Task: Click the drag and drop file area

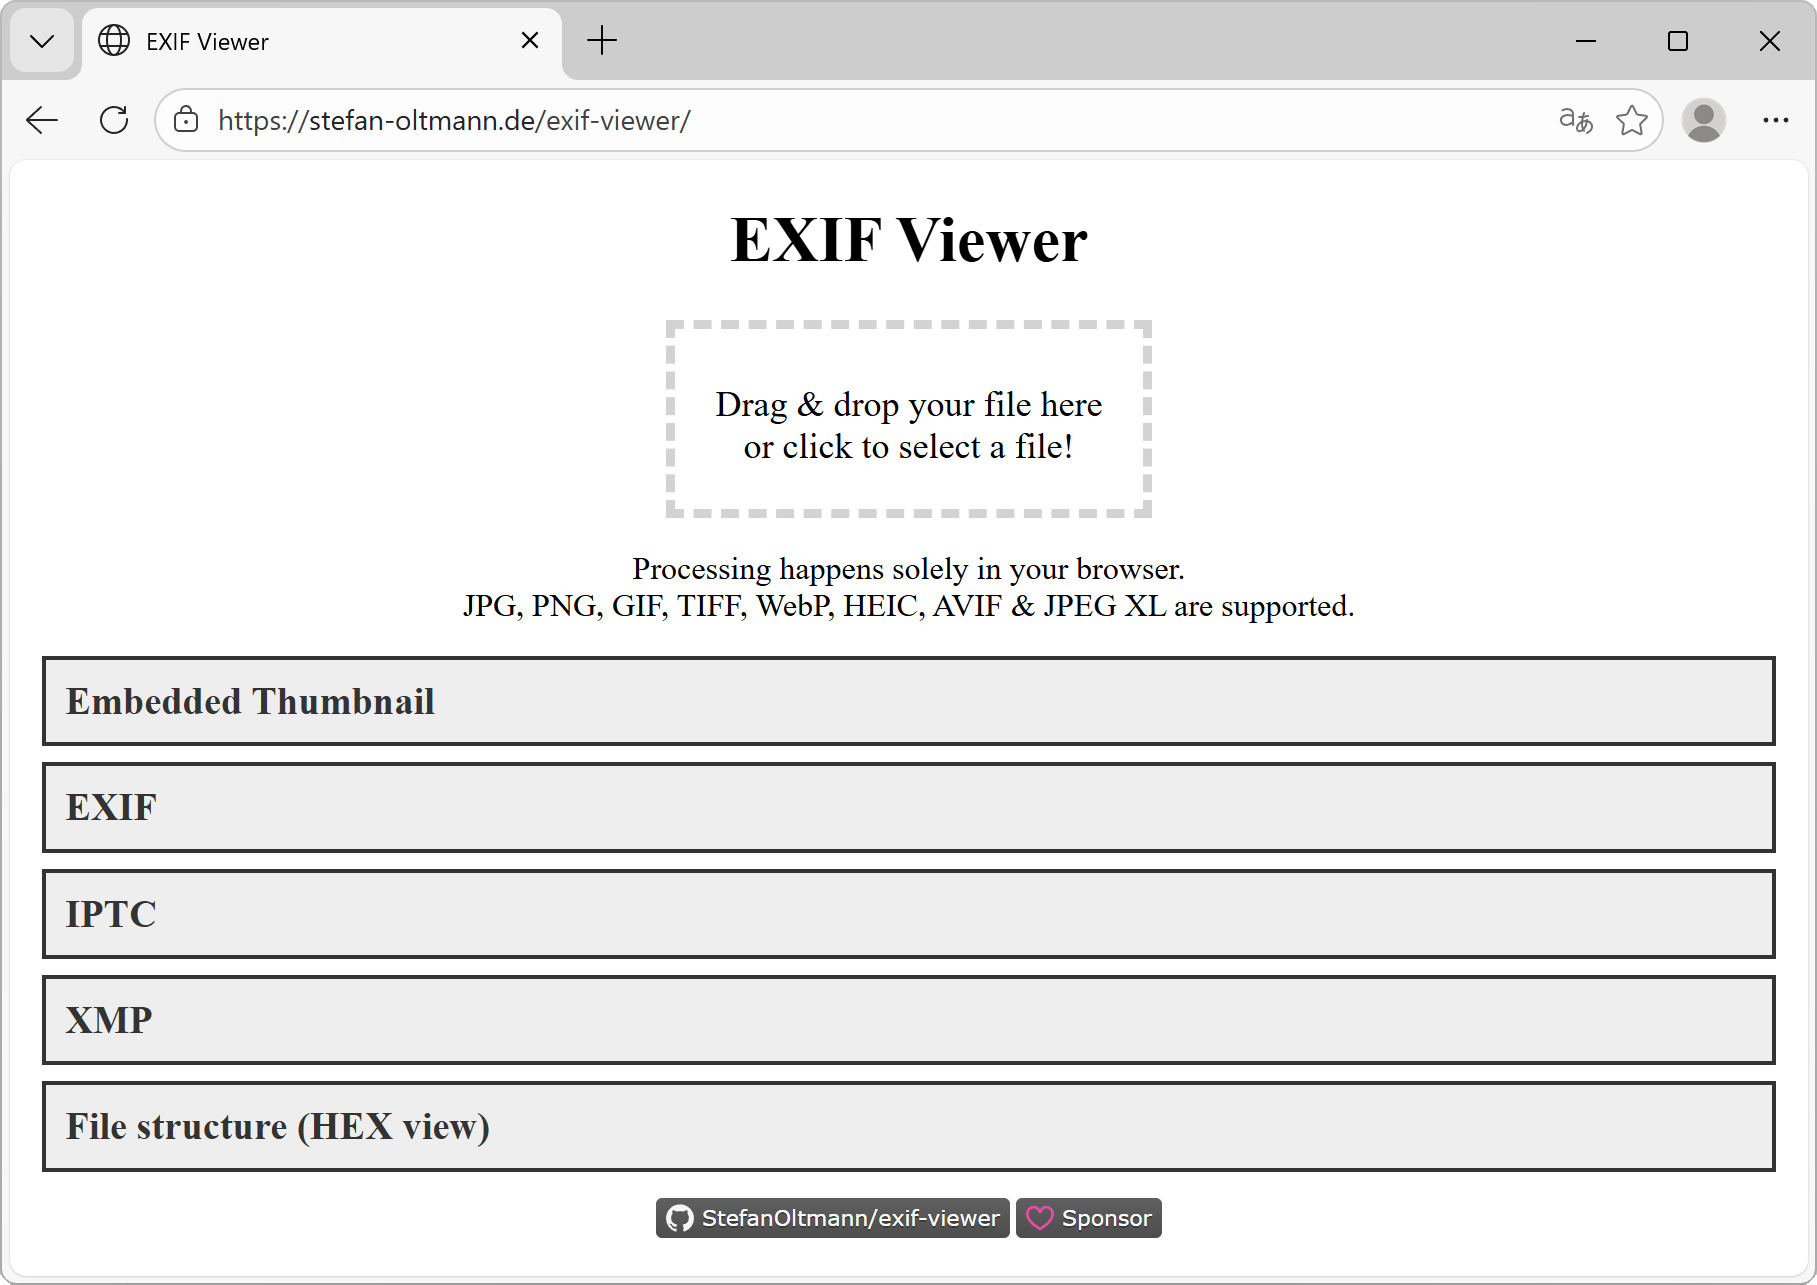Action: [908, 418]
